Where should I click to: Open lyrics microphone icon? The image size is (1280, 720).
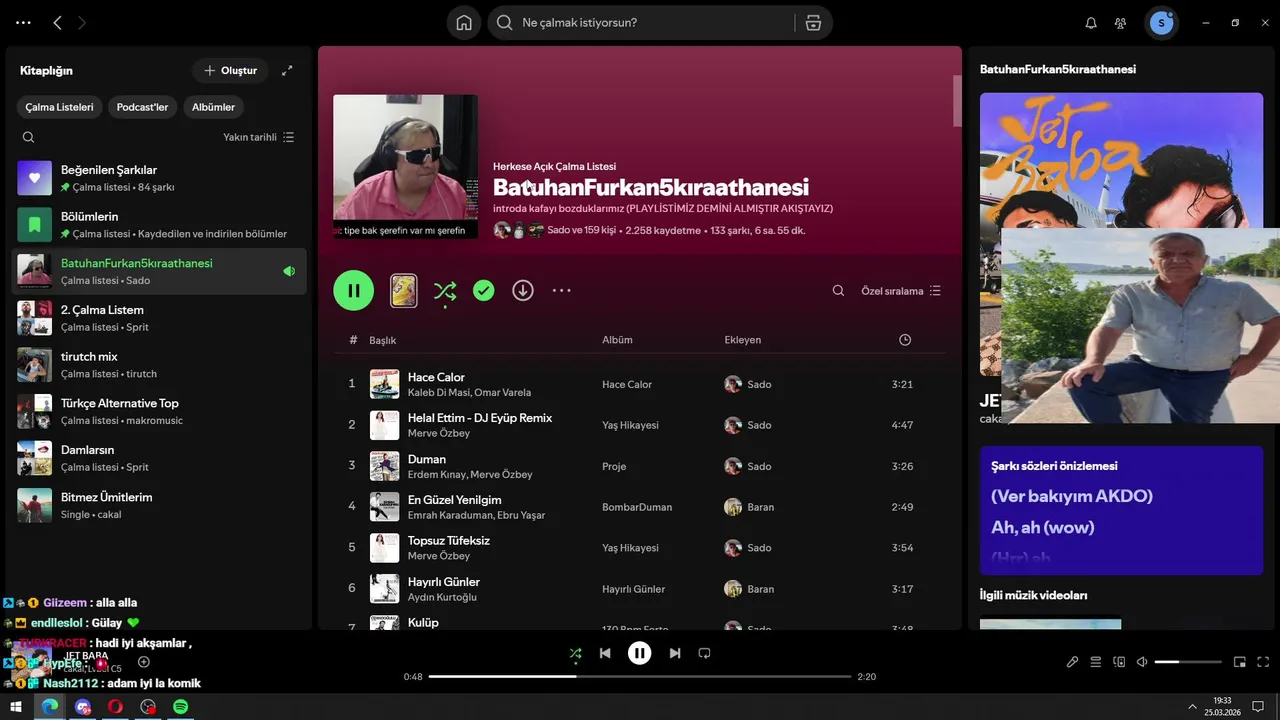tap(1072, 662)
